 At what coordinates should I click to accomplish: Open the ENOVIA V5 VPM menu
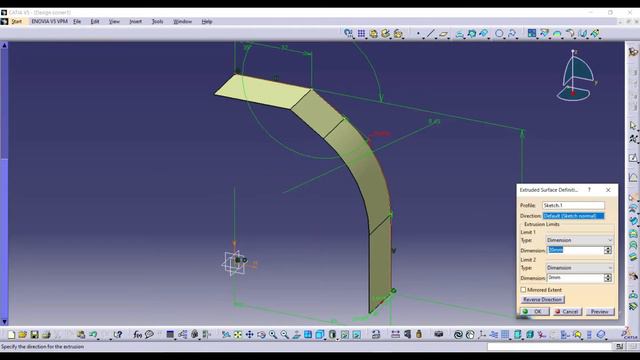point(49,21)
